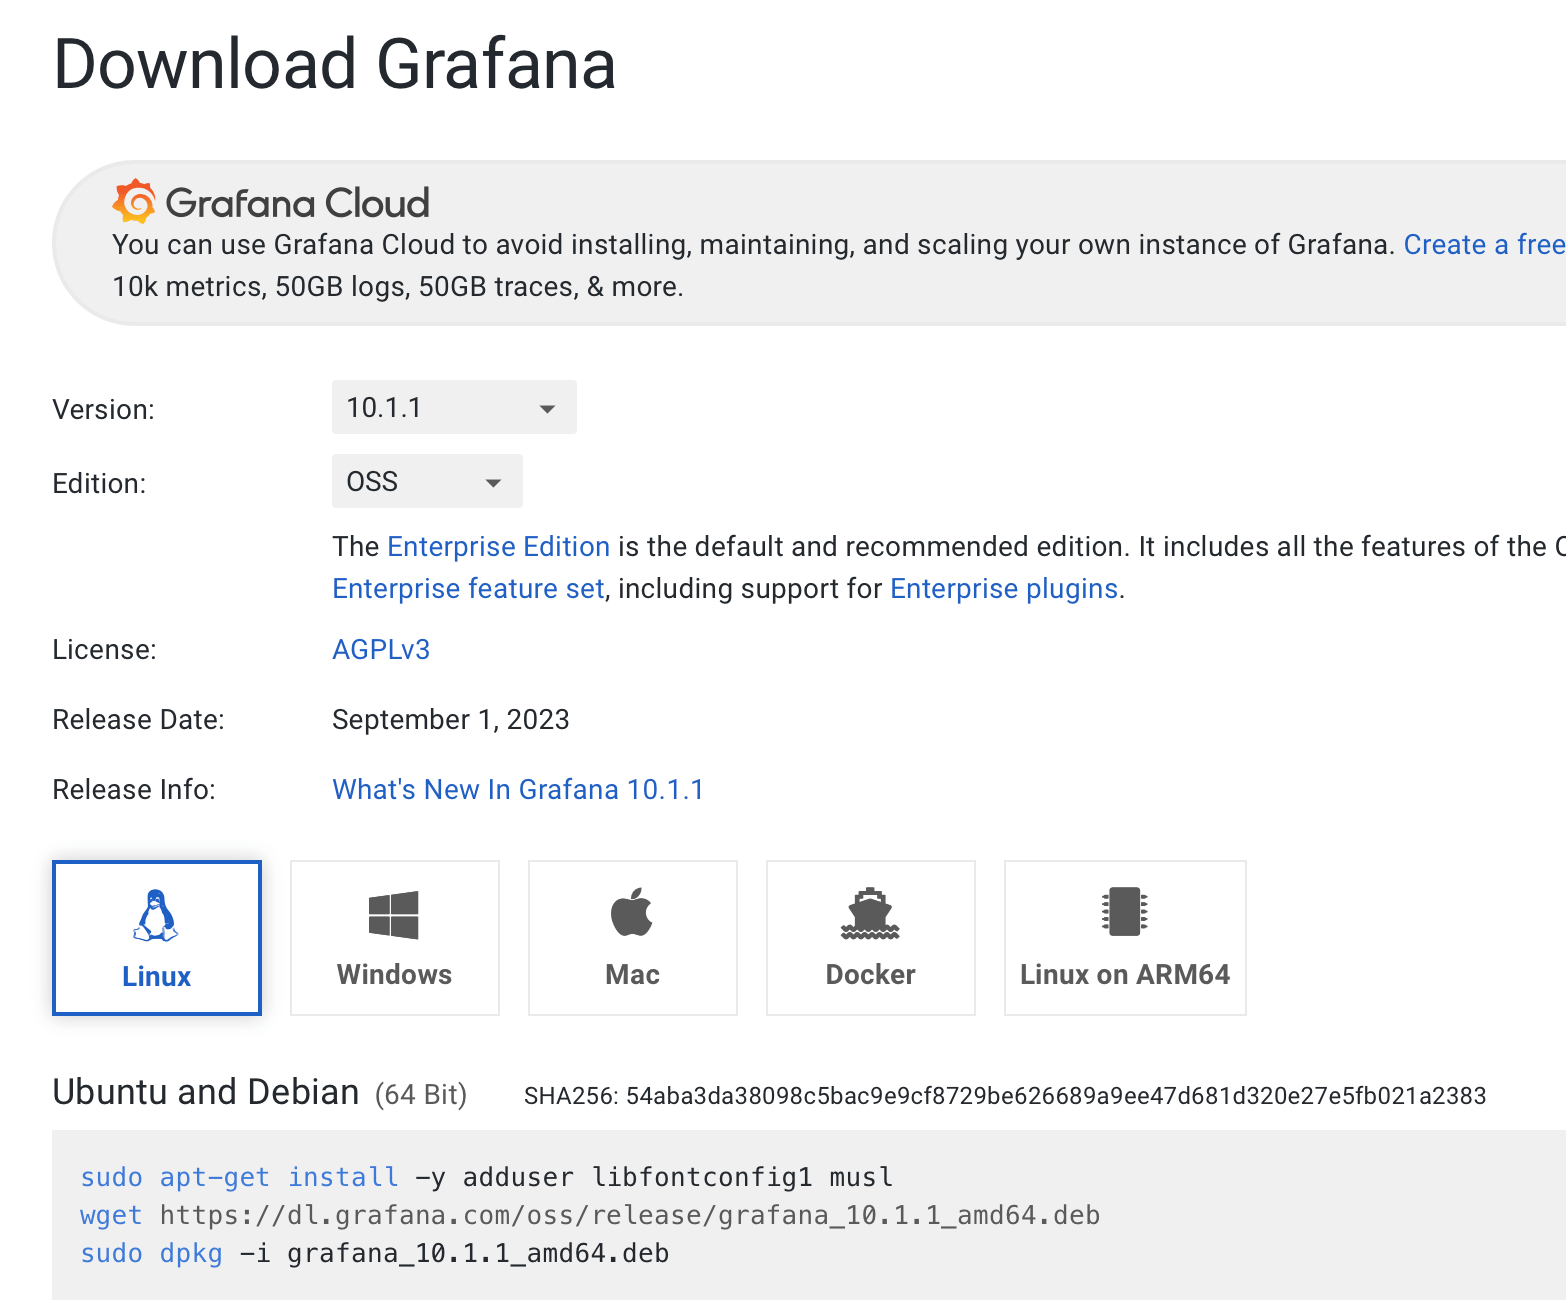1566x1312 pixels.
Task: Click the sudo dpkg -i command line
Action: (375, 1253)
